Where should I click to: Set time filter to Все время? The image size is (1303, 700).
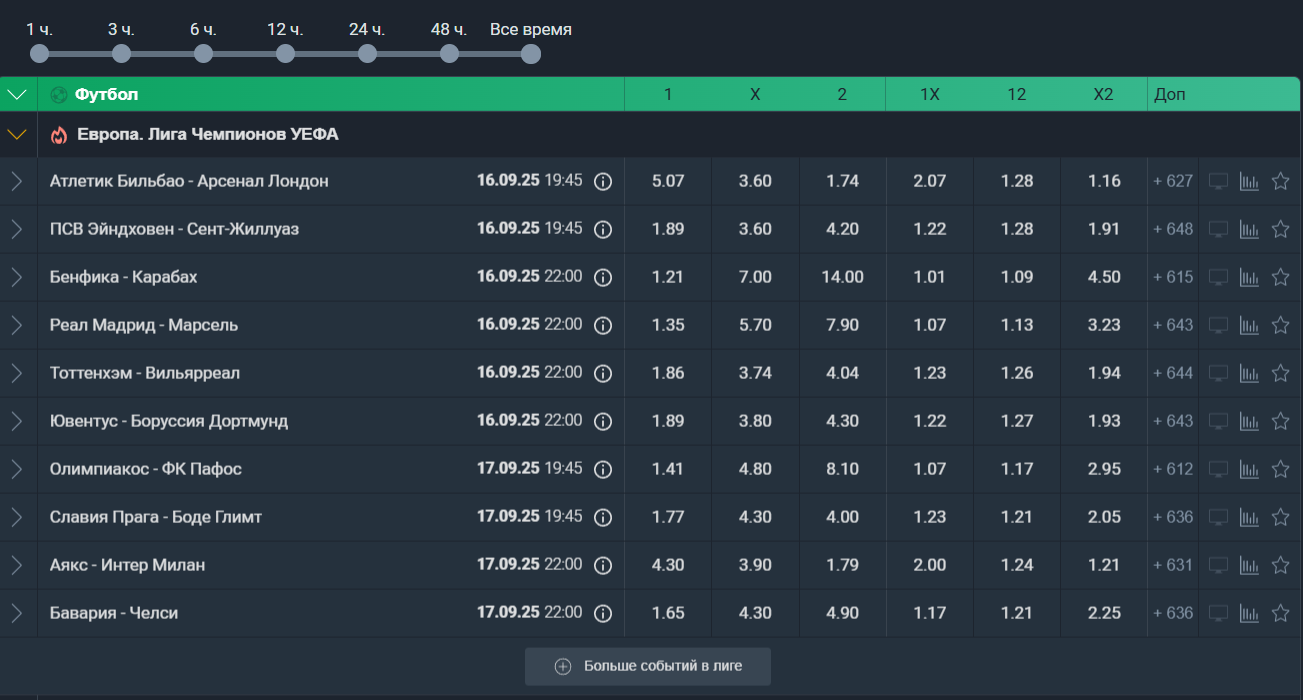point(531,53)
